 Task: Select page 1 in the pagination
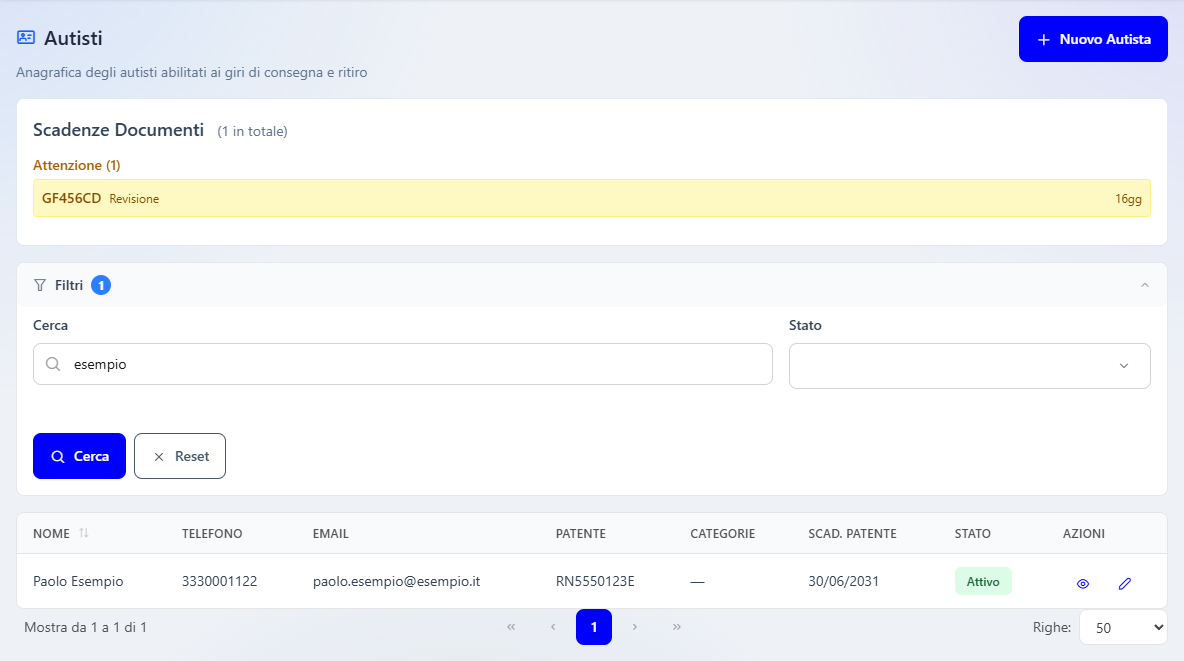pyautogui.click(x=594, y=627)
